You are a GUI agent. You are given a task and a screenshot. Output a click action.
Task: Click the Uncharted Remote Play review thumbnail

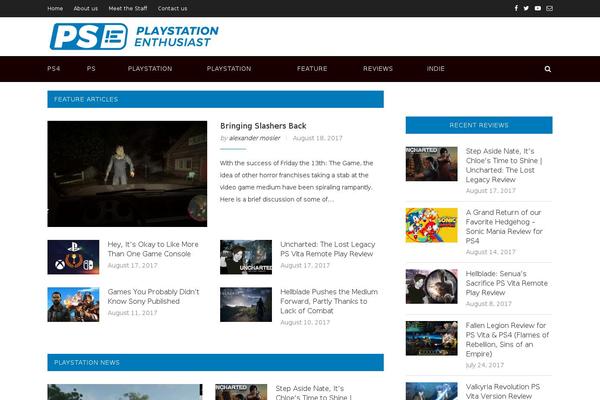246,257
